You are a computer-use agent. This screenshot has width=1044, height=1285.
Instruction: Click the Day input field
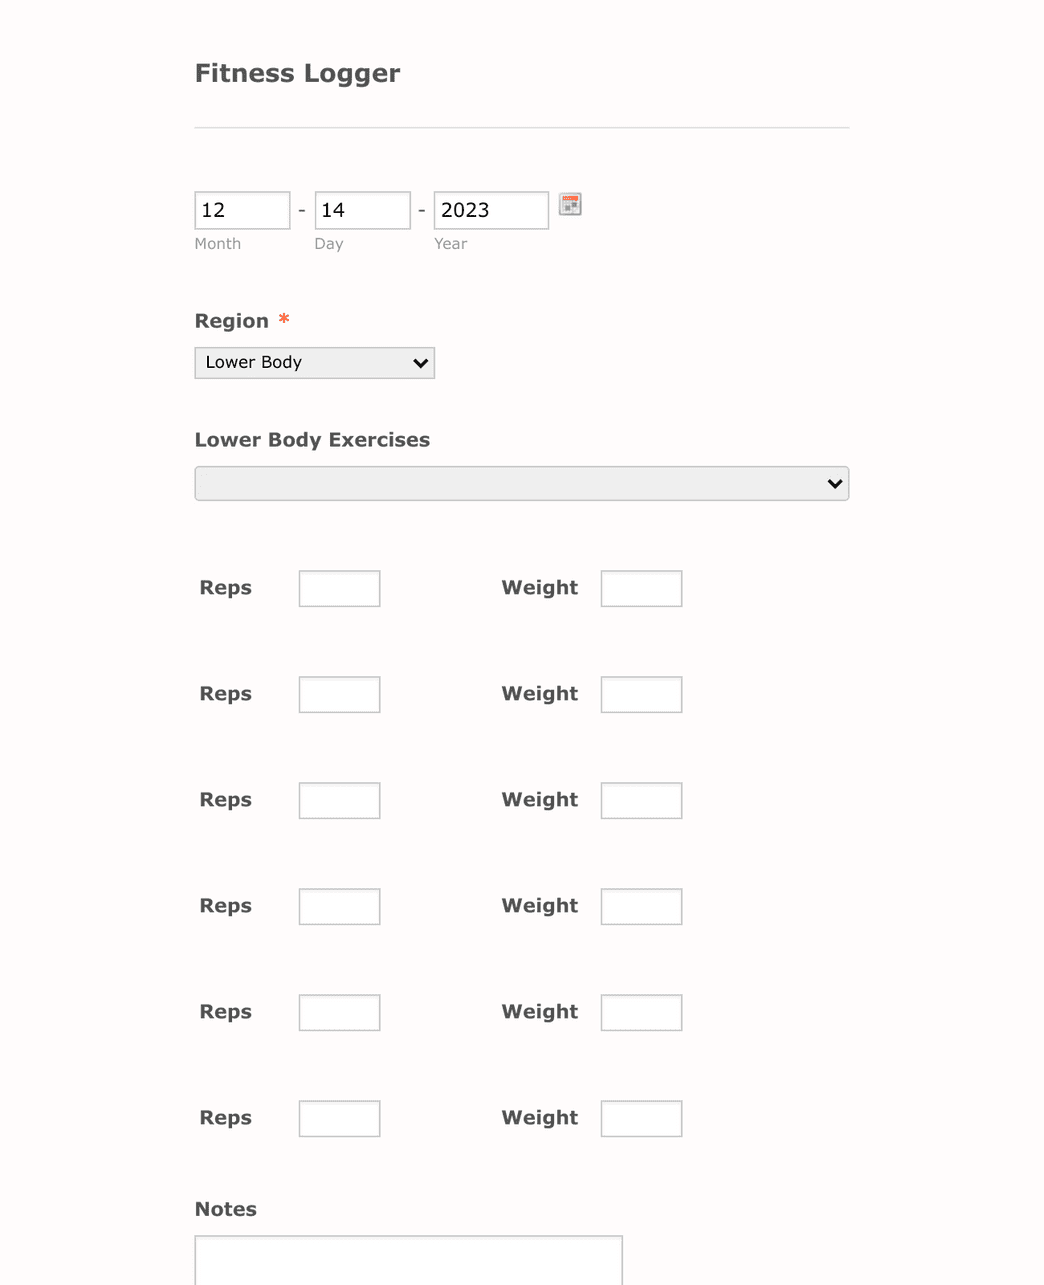point(362,210)
